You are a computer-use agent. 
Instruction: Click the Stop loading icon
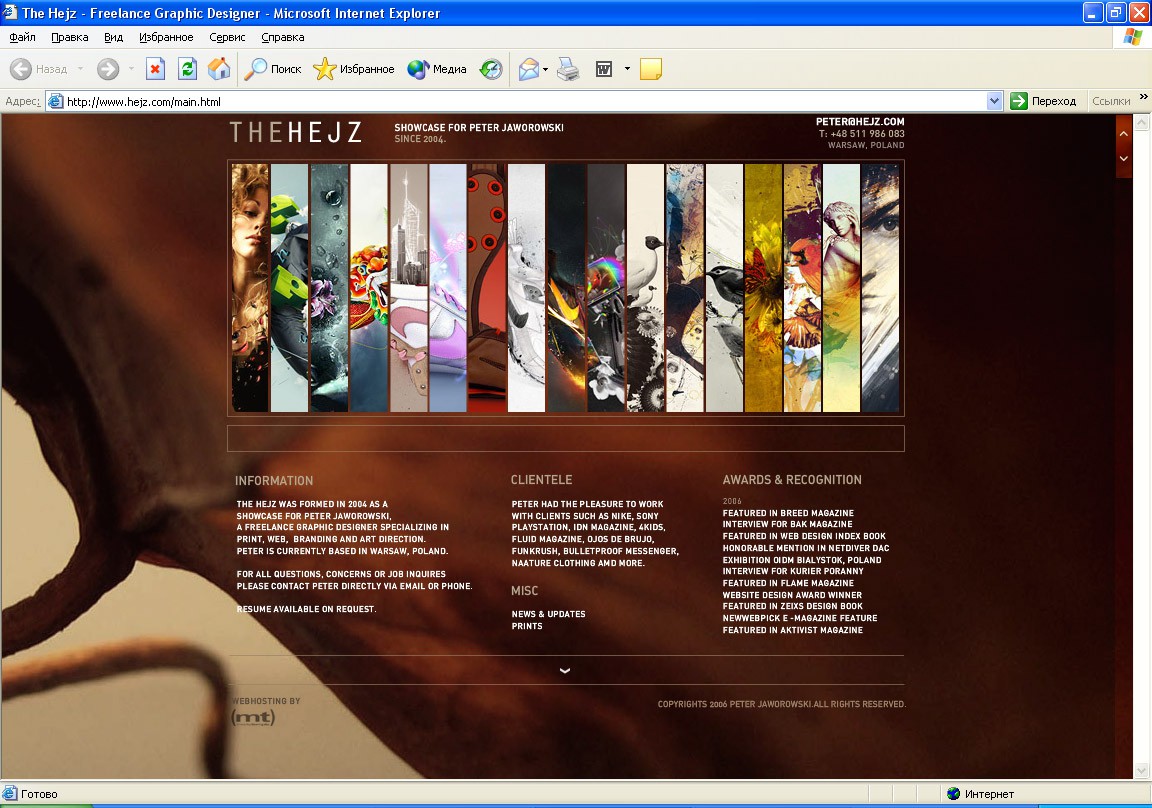coord(155,69)
